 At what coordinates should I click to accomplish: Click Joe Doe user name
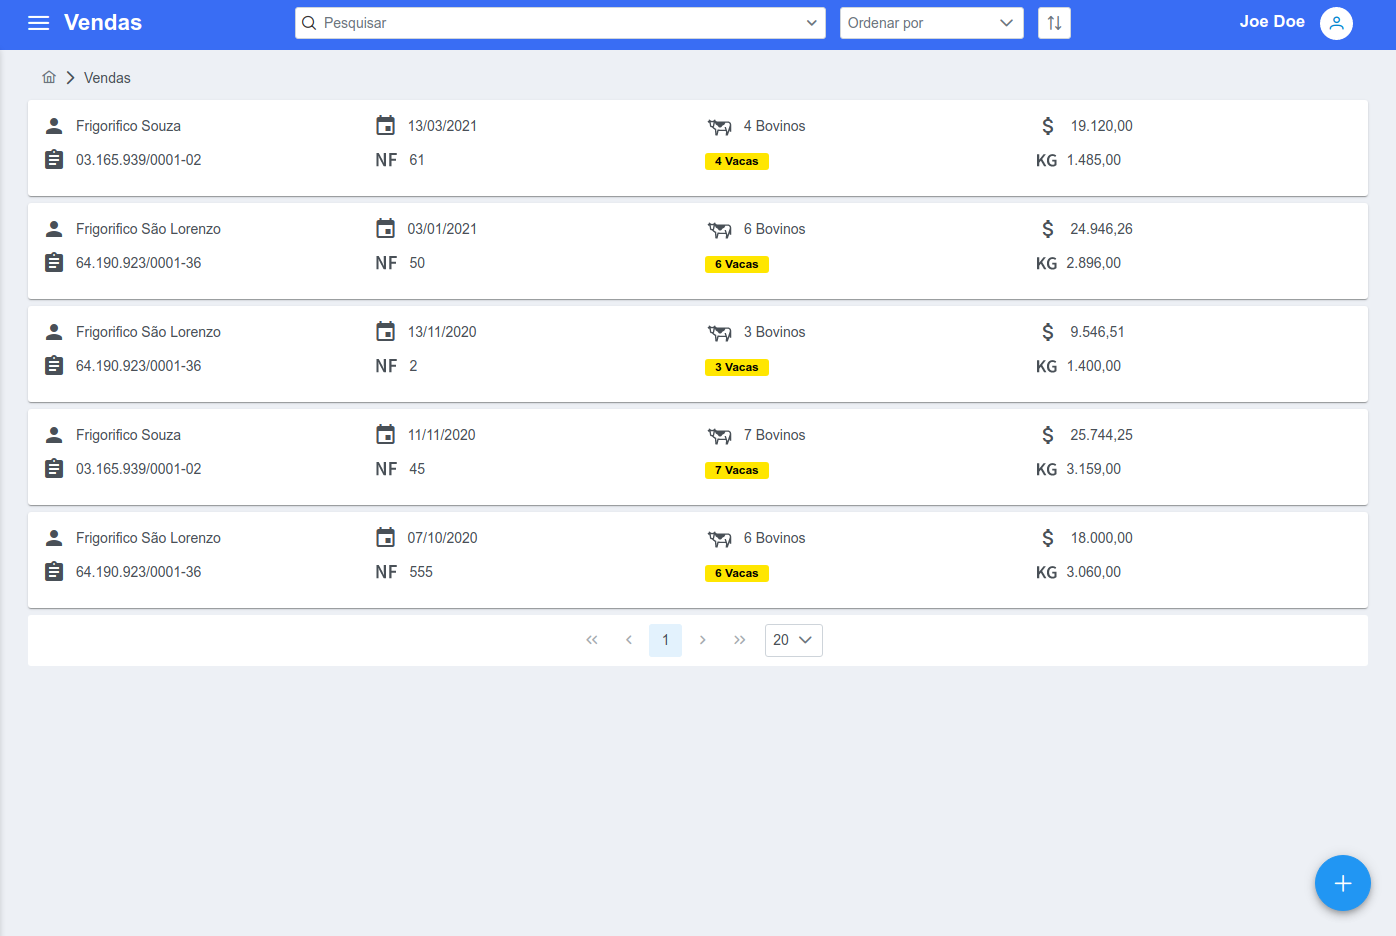click(1272, 22)
